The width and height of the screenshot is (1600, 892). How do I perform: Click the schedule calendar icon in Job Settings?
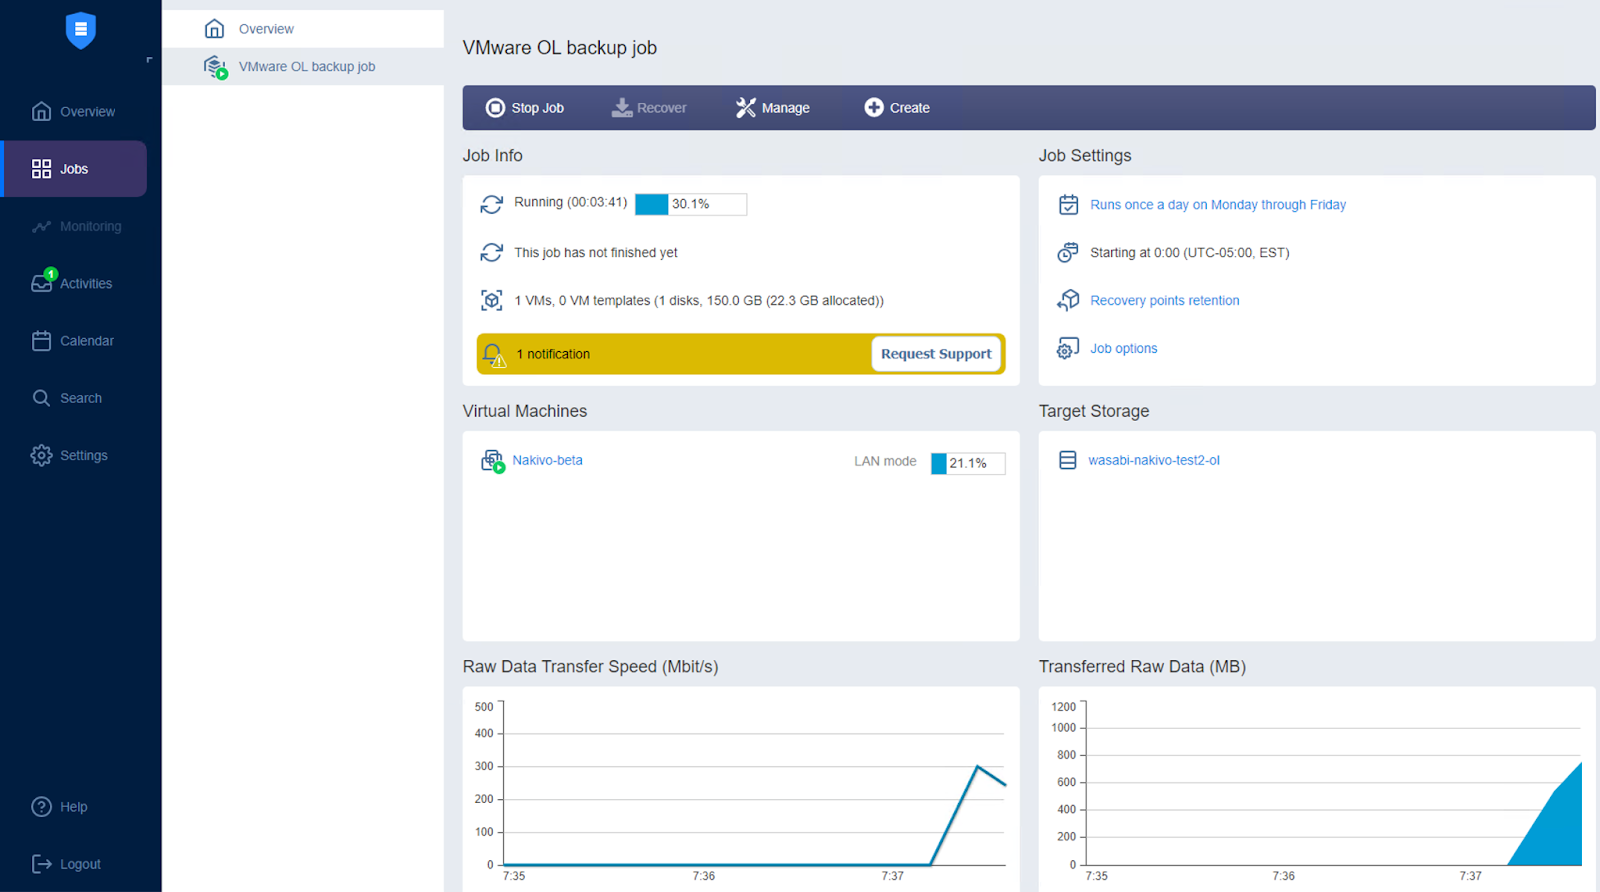[1068, 205]
